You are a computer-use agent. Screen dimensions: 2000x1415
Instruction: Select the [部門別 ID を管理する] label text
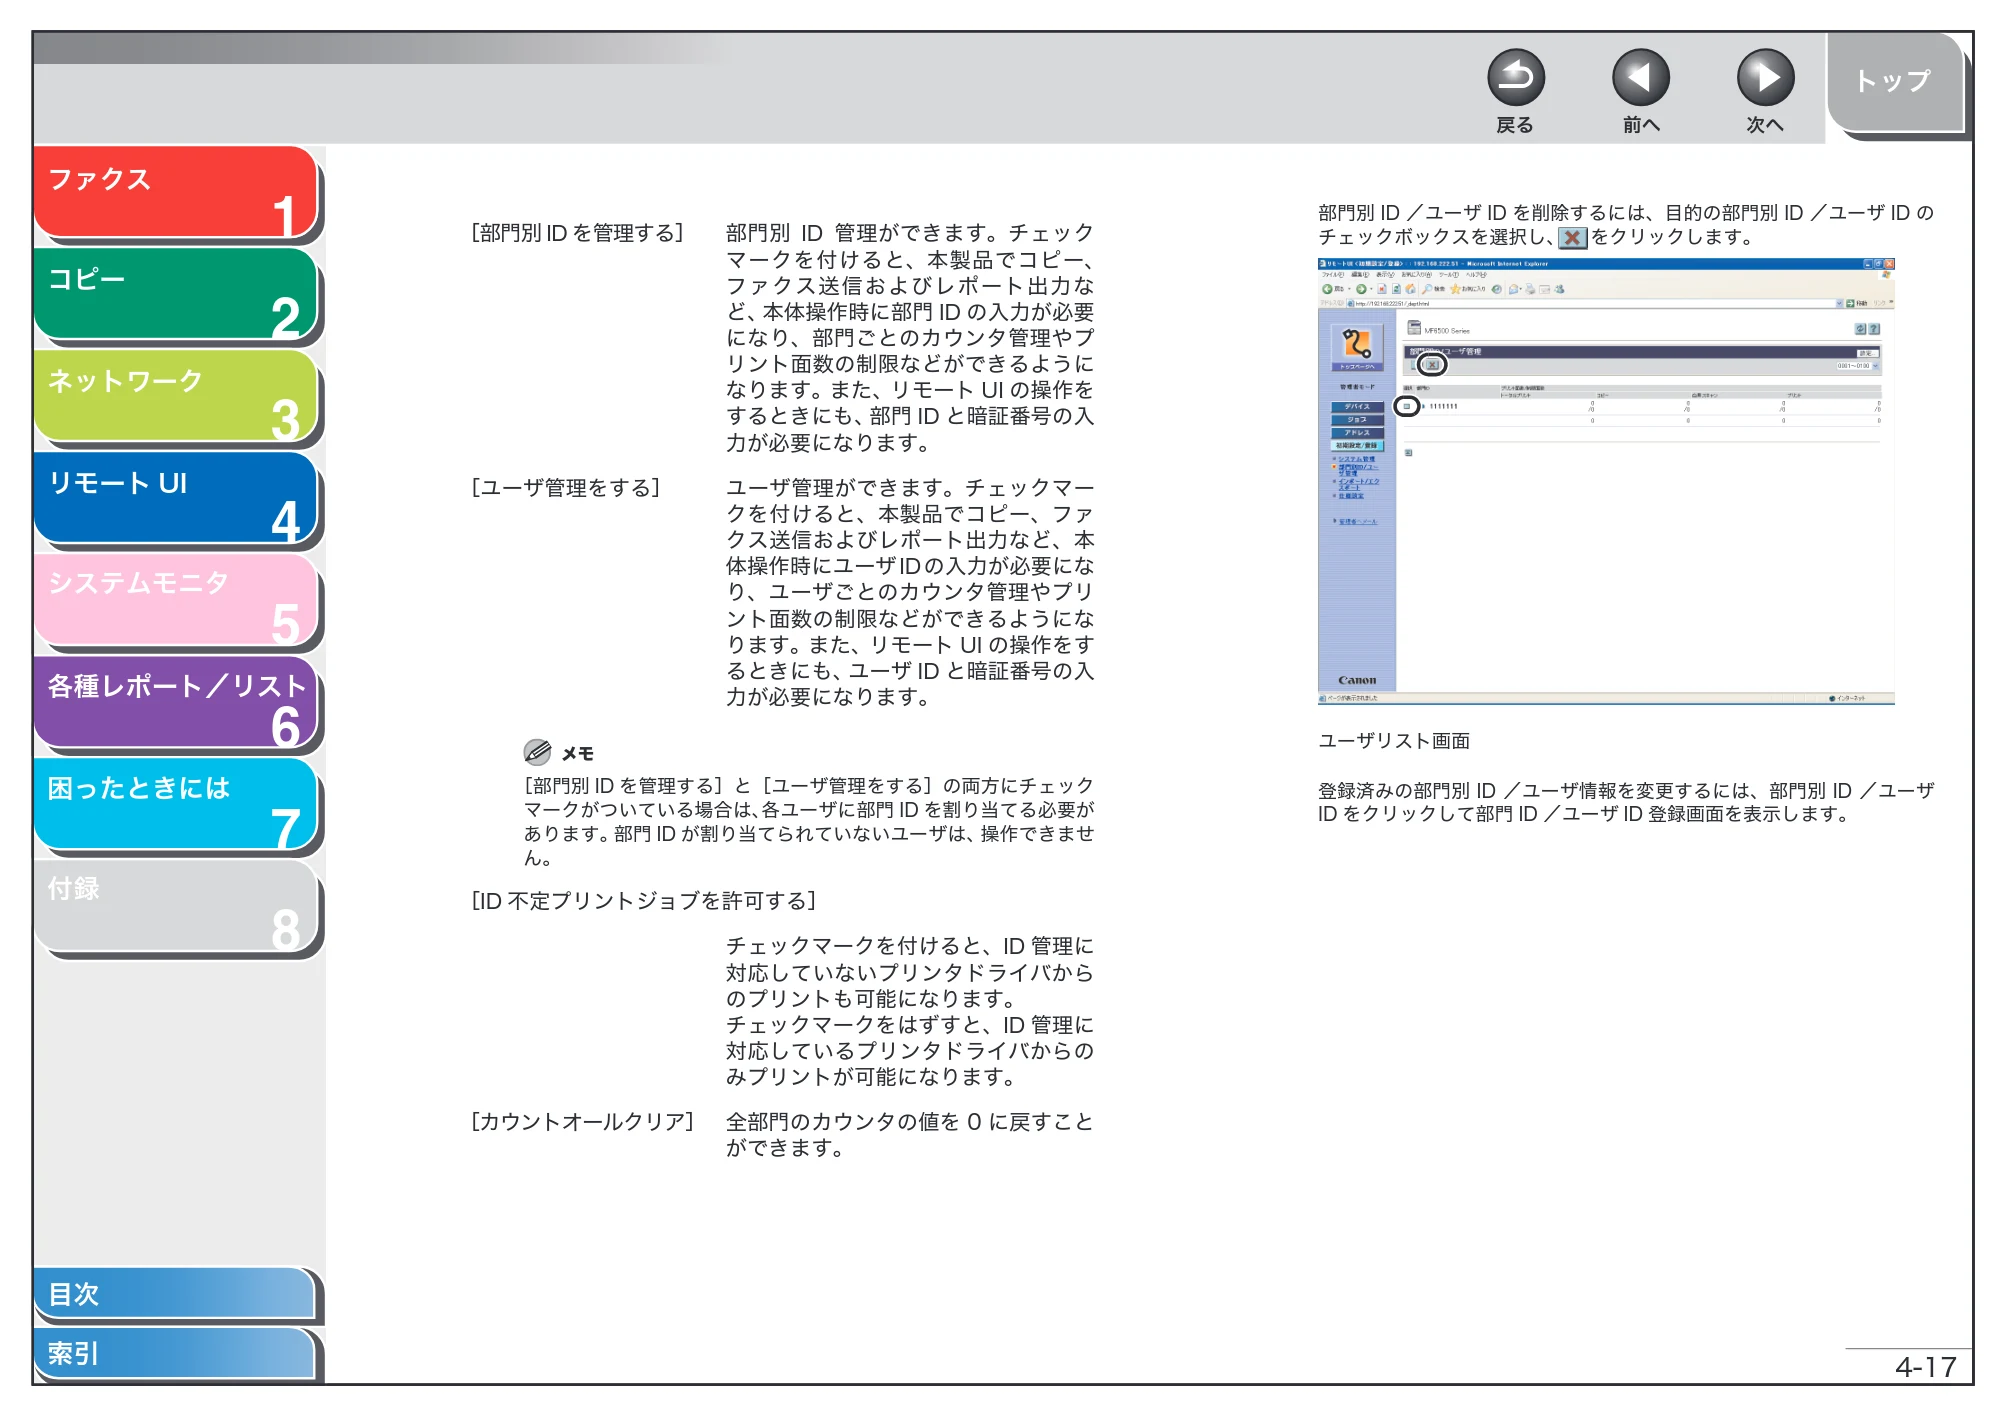coord(577,233)
